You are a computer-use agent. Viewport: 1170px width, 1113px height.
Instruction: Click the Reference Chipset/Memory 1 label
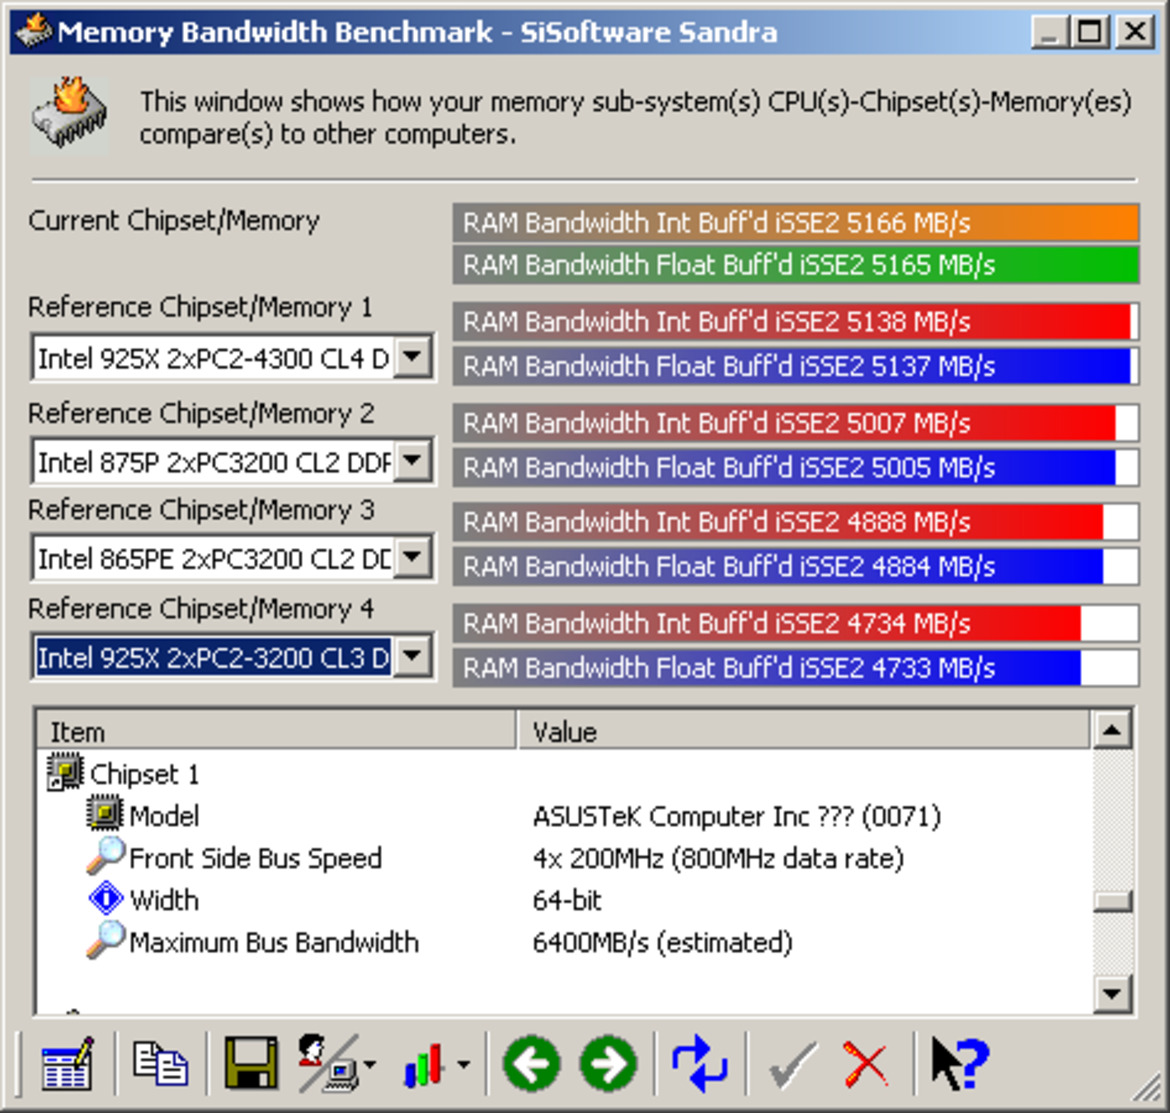200,307
